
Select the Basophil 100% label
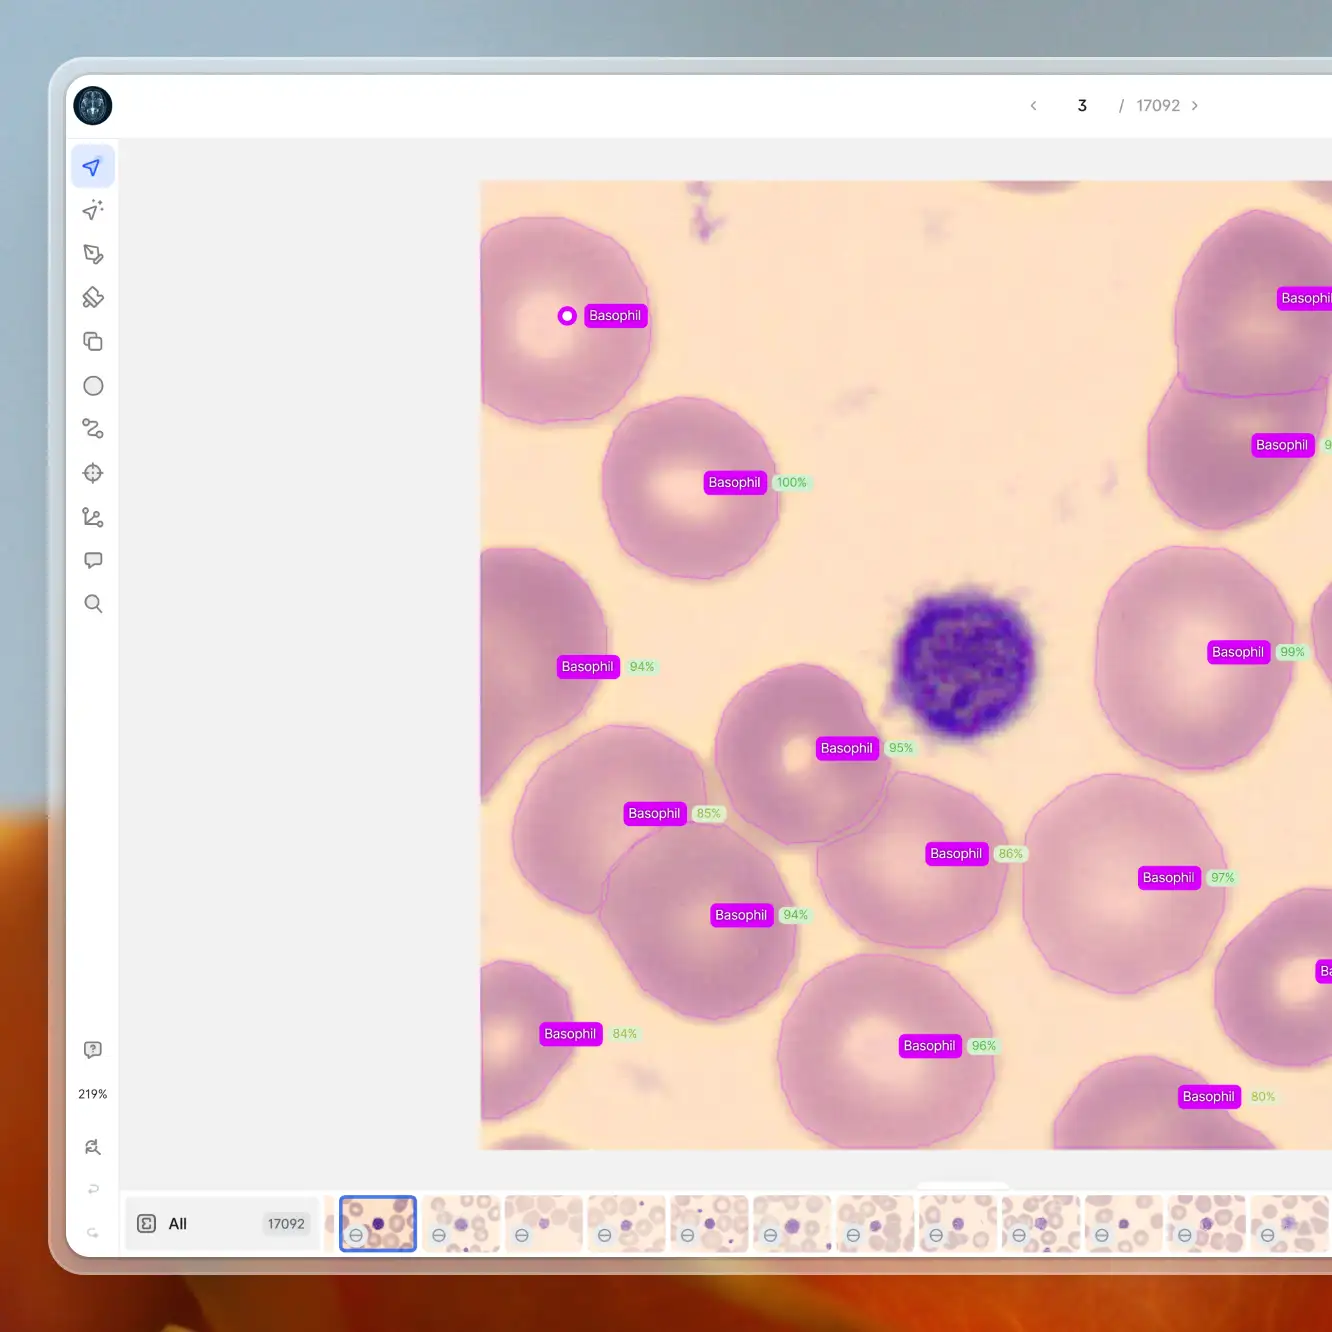(x=734, y=482)
